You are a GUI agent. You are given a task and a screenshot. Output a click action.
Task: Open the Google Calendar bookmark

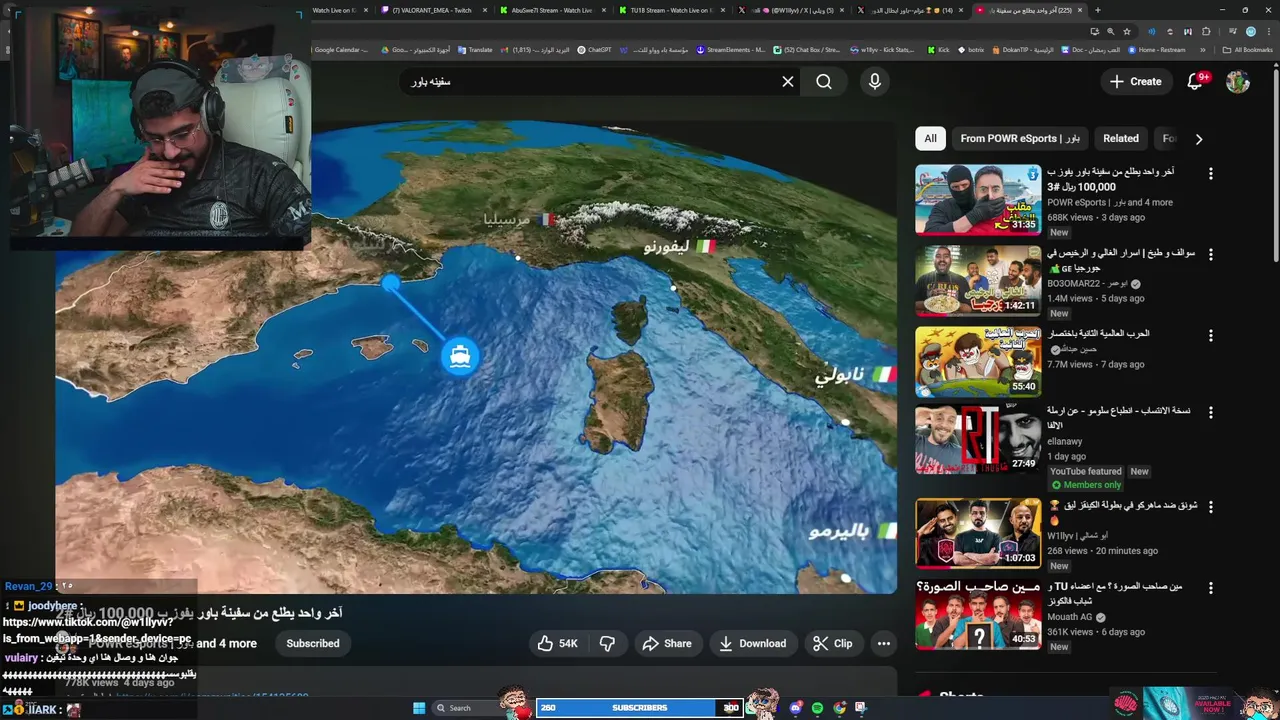pos(340,50)
